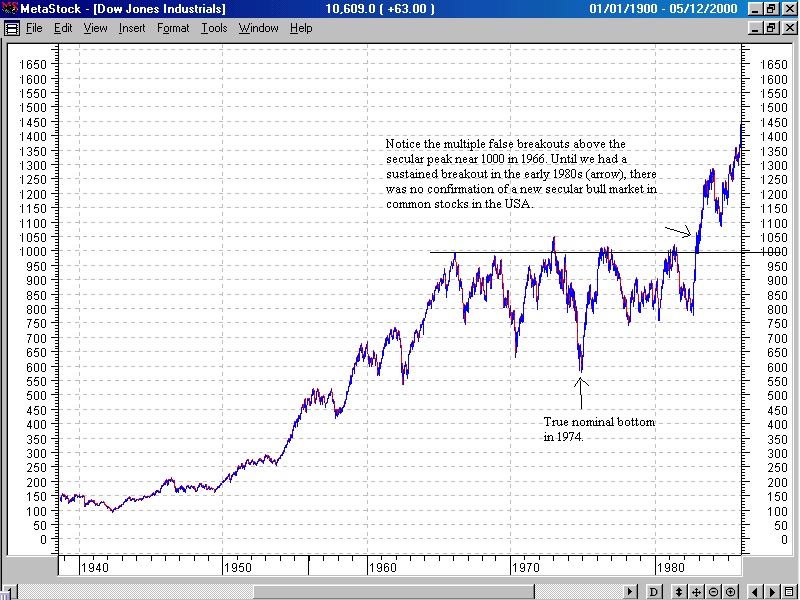Click the horizontal scrollbar right arrow
This screenshot has width=800, height=600.
631,592
